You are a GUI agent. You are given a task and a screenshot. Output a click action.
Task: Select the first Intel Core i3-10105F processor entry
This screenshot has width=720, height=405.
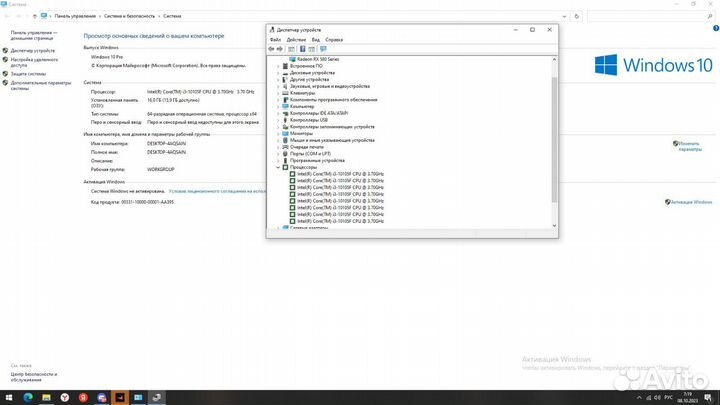(x=340, y=174)
